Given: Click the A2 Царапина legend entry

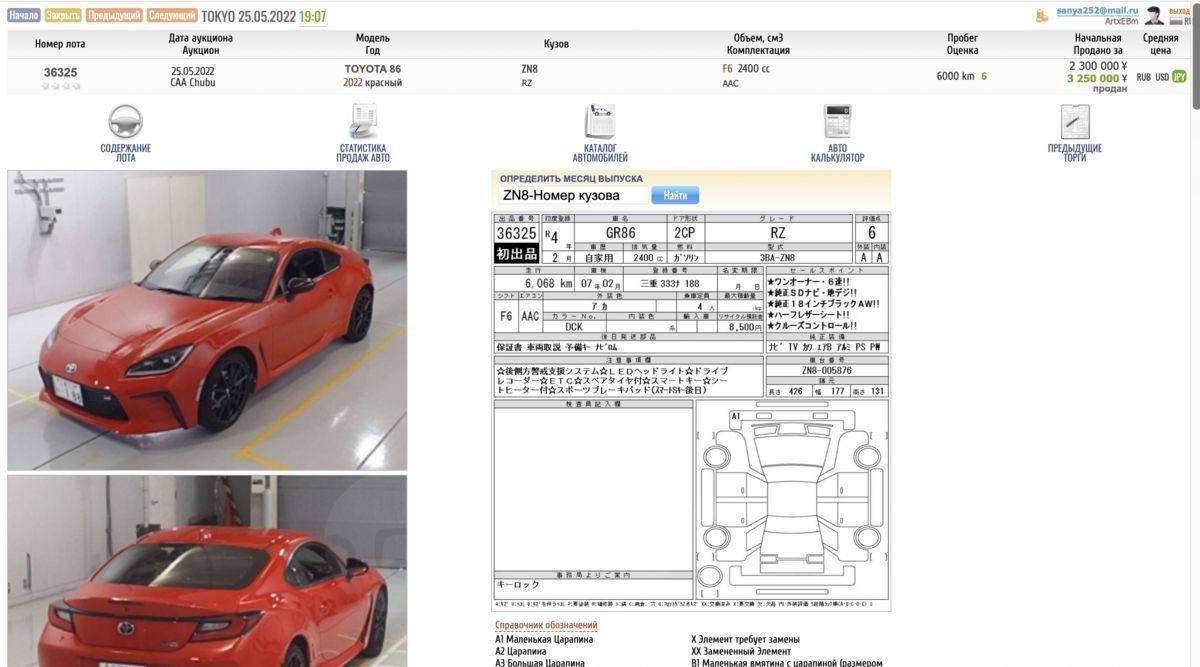Looking at the screenshot, I should pyautogui.click(x=520, y=651).
